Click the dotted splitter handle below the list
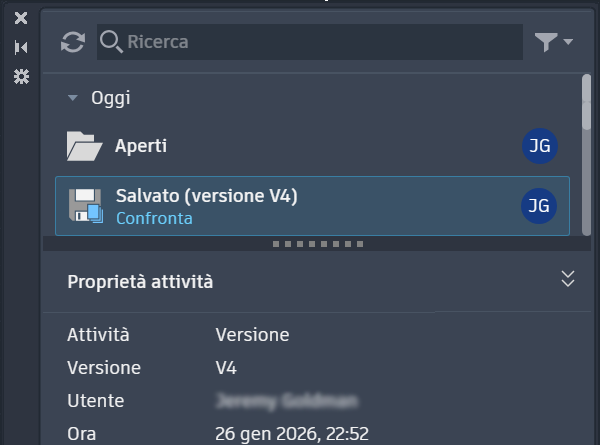Screen dimensions: 600x445 click(x=318, y=244)
